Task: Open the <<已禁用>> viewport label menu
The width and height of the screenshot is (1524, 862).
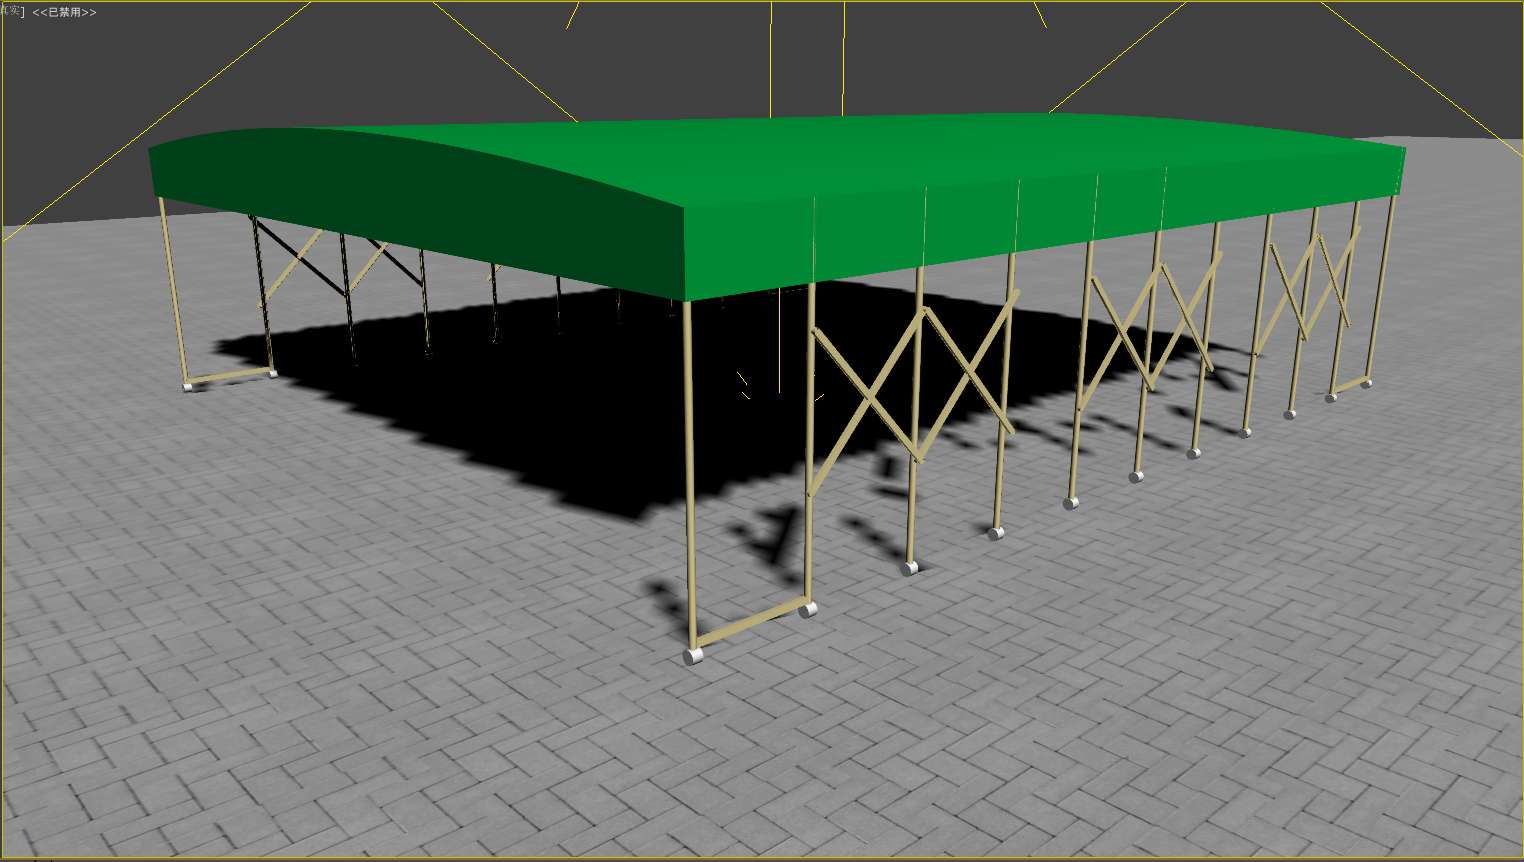Action: click(65, 12)
